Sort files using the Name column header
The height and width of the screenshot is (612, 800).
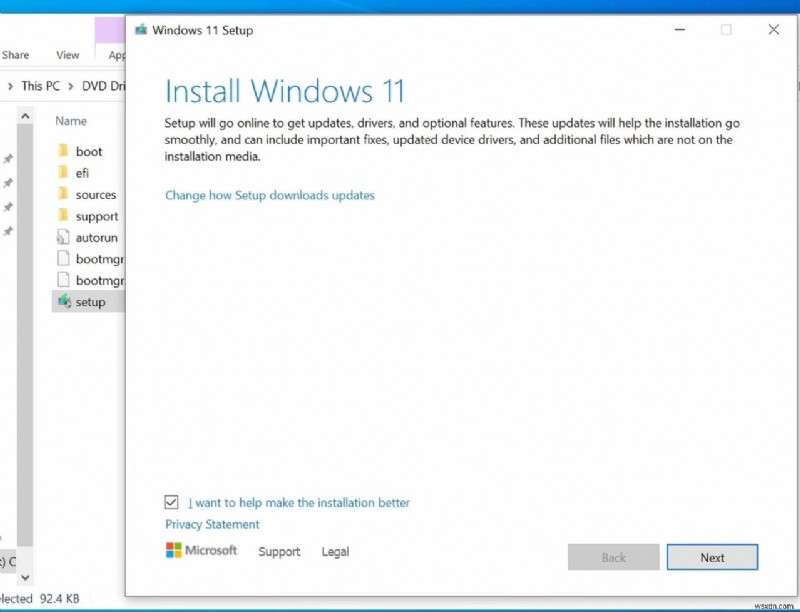pyautogui.click(x=70, y=120)
